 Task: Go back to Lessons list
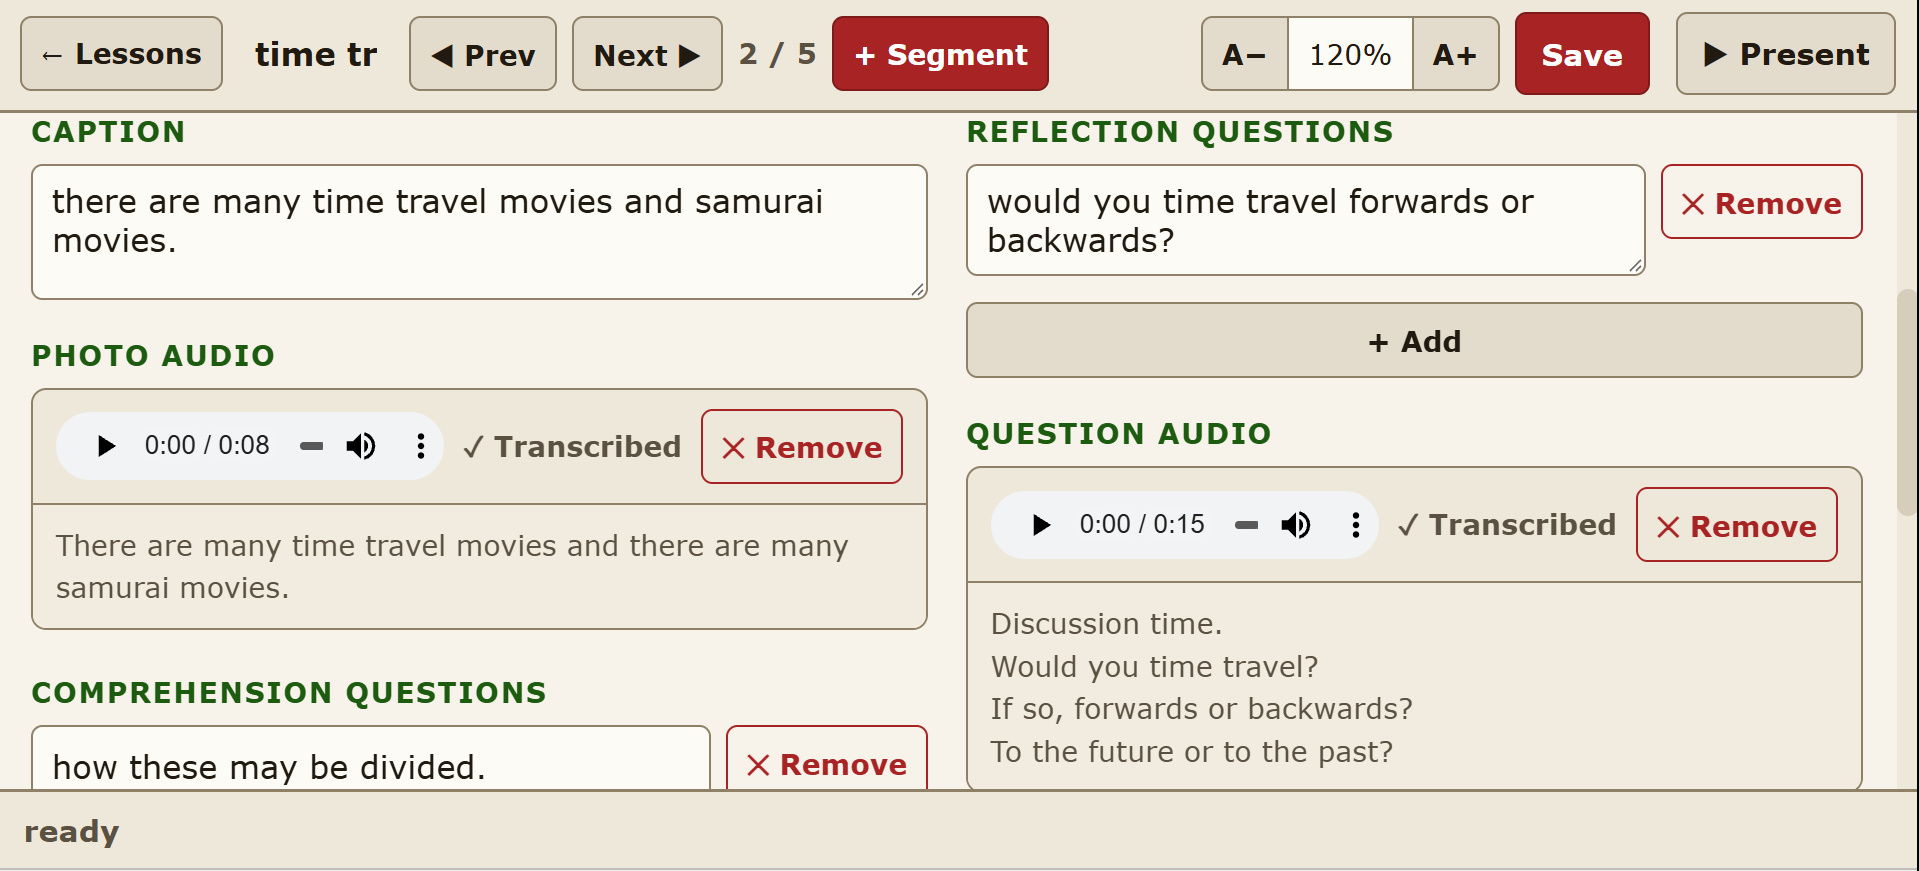[x=121, y=54]
